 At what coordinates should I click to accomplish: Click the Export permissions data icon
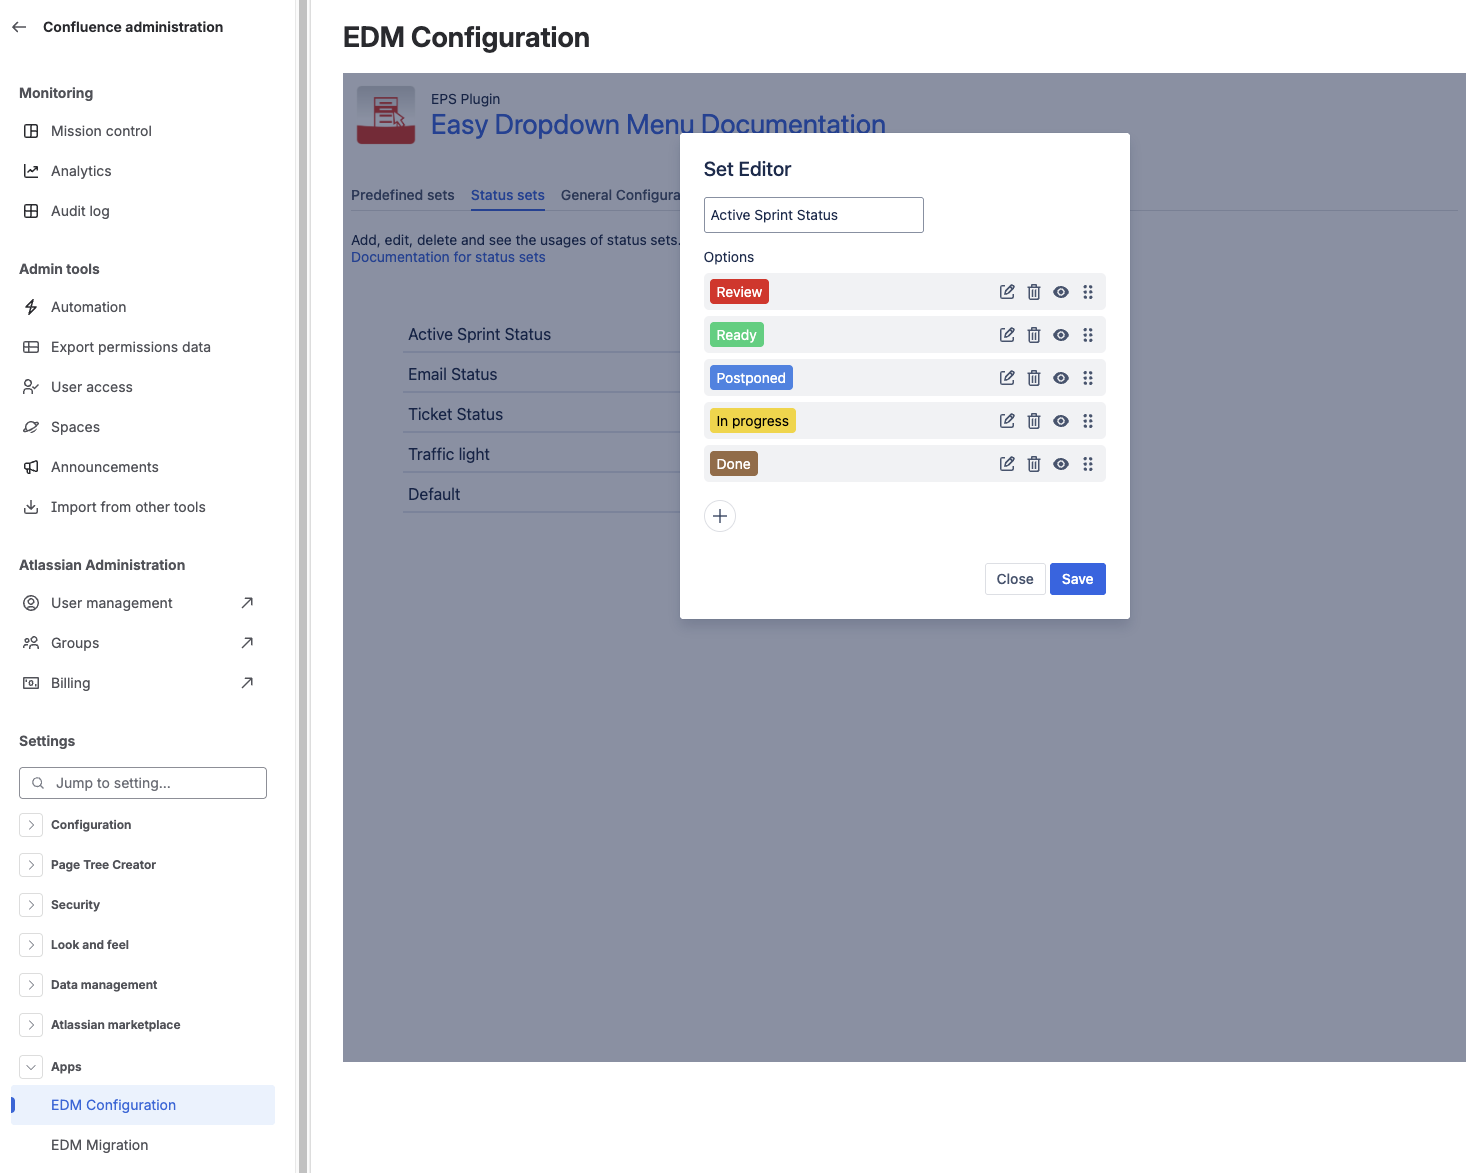(31, 347)
